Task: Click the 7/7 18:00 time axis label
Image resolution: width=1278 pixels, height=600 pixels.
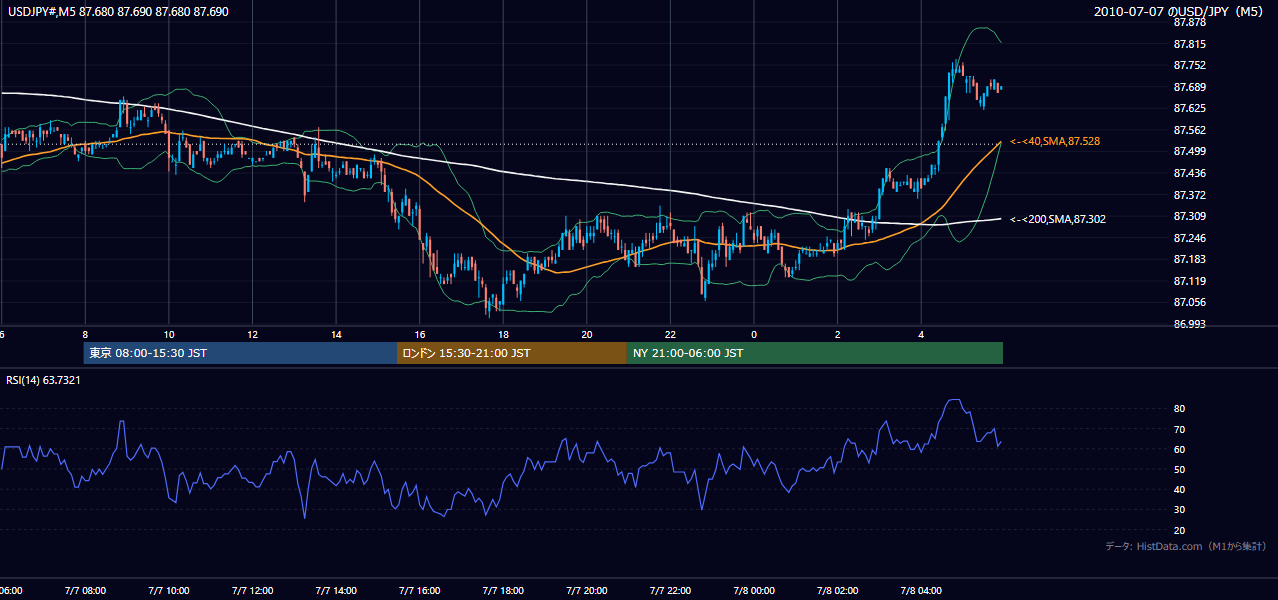Action: pyautogui.click(x=504, y=591)
